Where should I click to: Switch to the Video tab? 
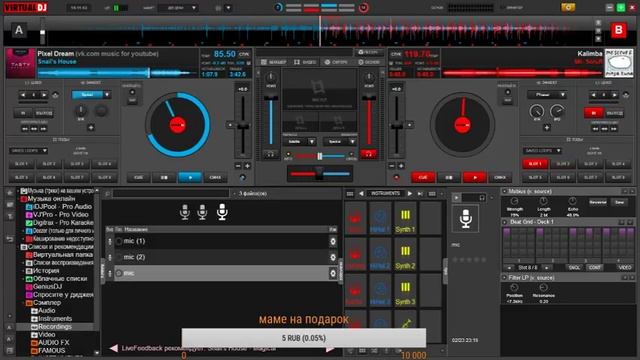[305, 62]
